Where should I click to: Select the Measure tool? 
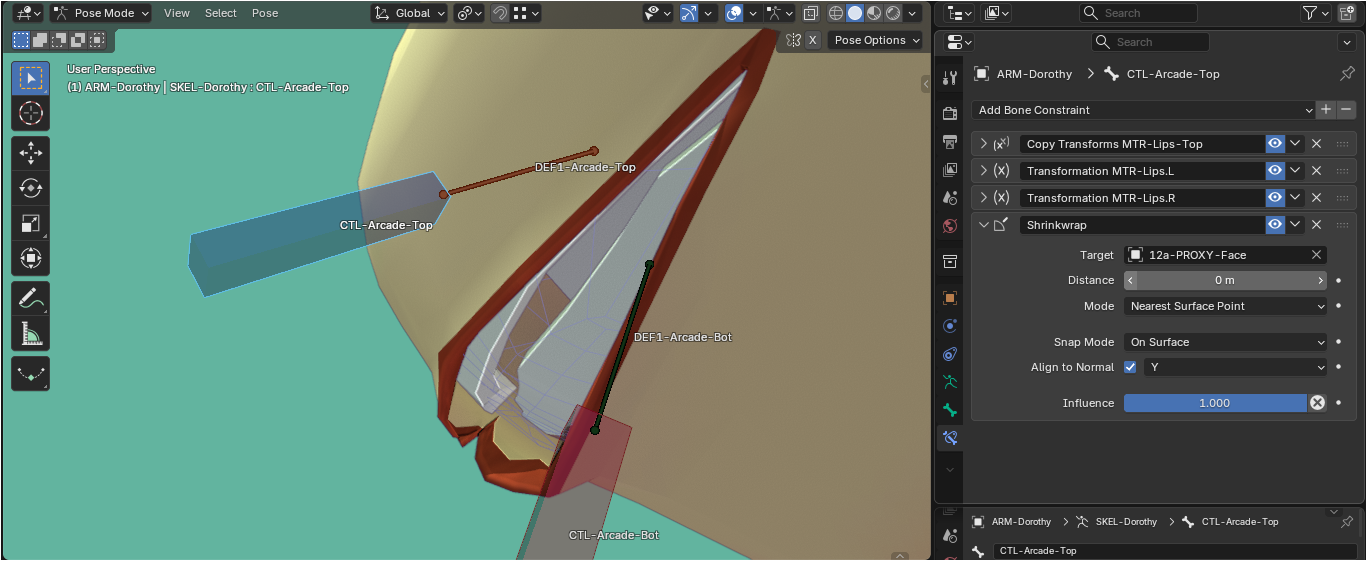point(30,333)
